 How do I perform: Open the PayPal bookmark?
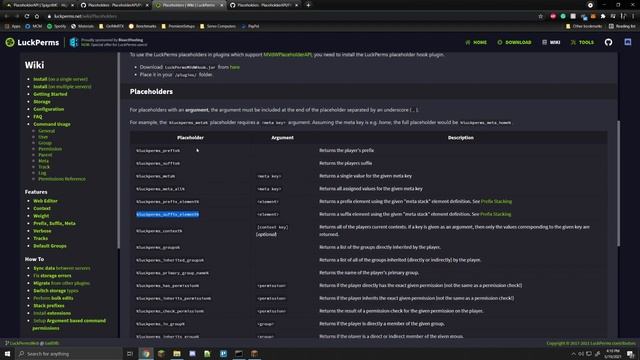(x=250, y=26)
